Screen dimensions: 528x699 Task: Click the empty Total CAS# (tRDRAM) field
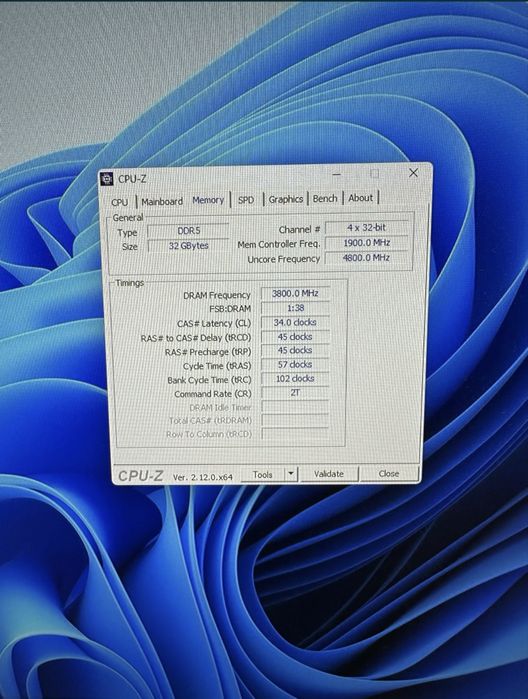click(295, 420)
